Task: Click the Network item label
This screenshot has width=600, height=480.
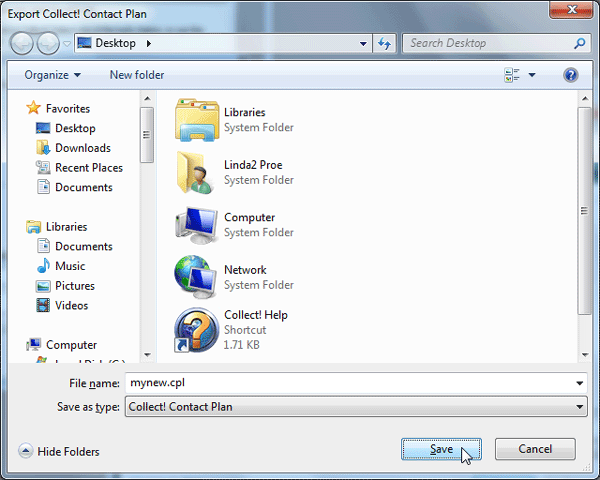Action: [x=245, y=270]
